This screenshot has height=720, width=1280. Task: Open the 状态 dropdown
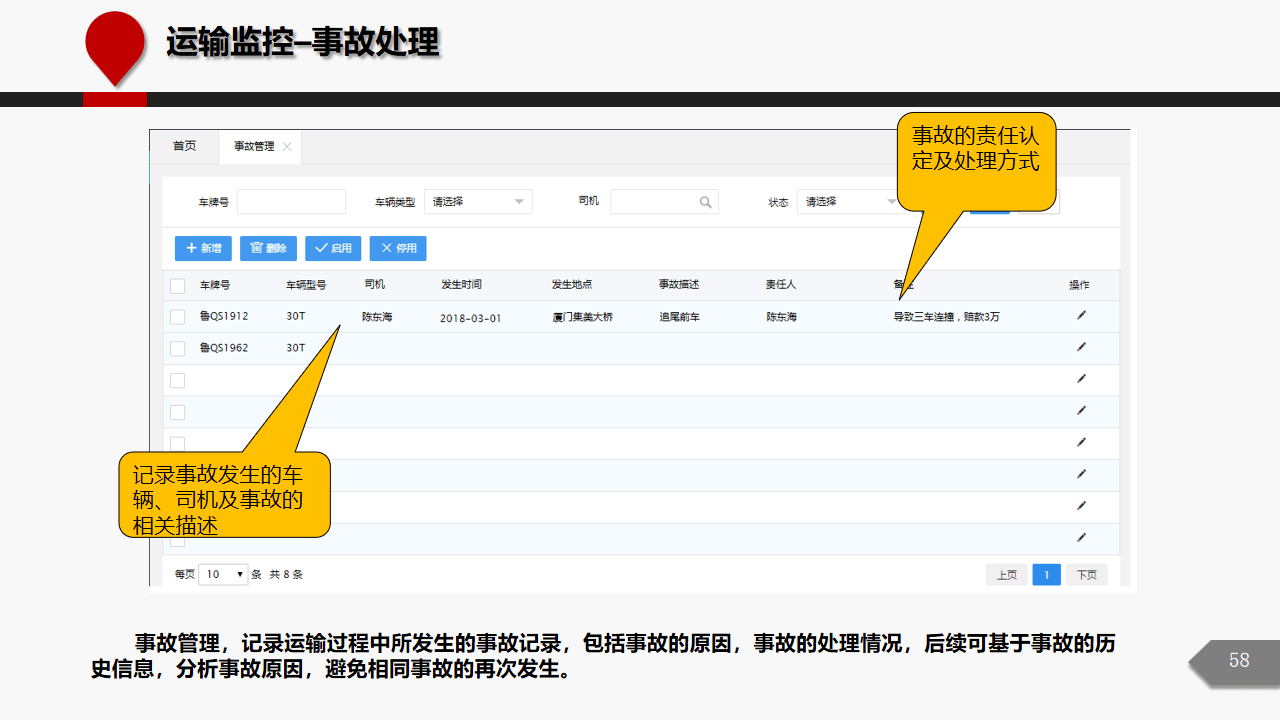851,202
